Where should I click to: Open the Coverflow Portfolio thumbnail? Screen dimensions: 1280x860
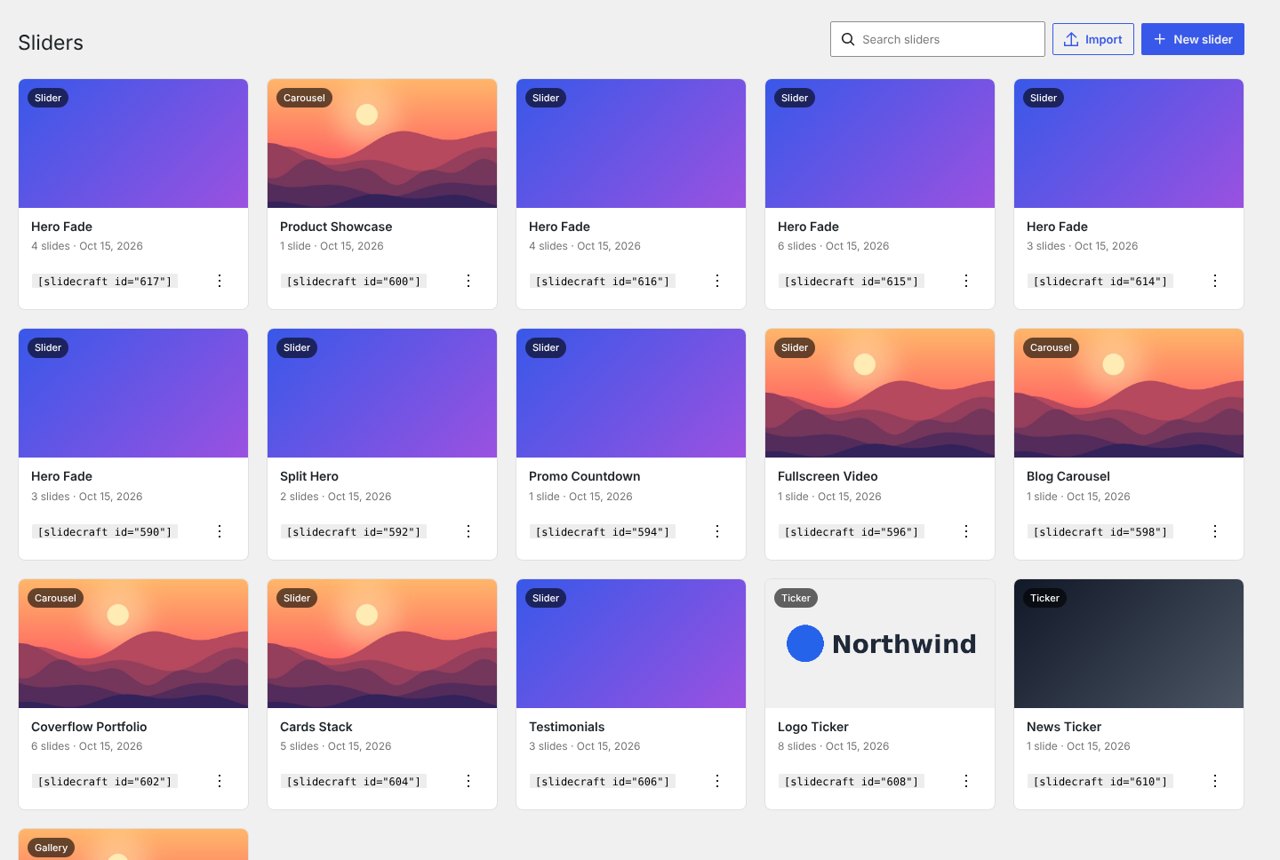pyautogui.click(x=133, y=643)
